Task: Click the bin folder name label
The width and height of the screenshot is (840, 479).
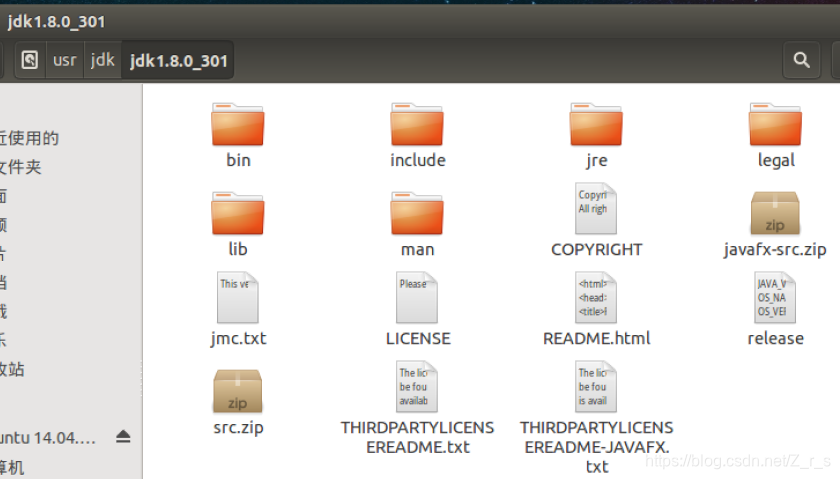Action: click(238, 160)
